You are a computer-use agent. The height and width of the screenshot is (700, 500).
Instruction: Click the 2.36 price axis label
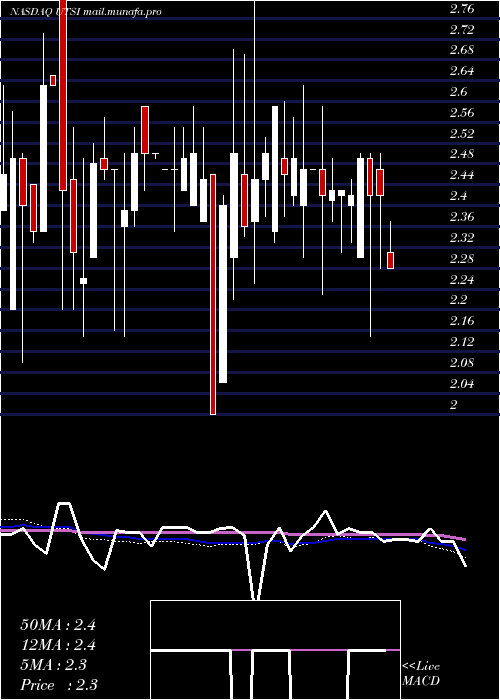coord(462,217)
